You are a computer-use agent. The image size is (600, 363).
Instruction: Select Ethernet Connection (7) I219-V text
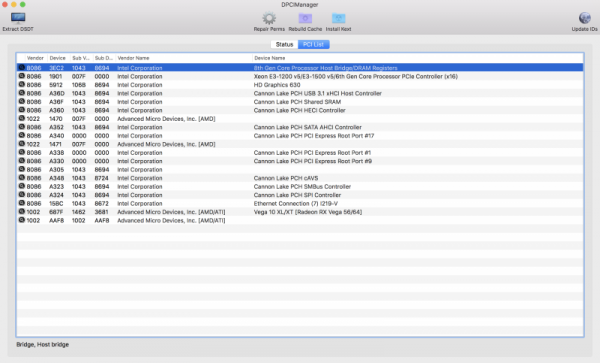pos(296,203)
